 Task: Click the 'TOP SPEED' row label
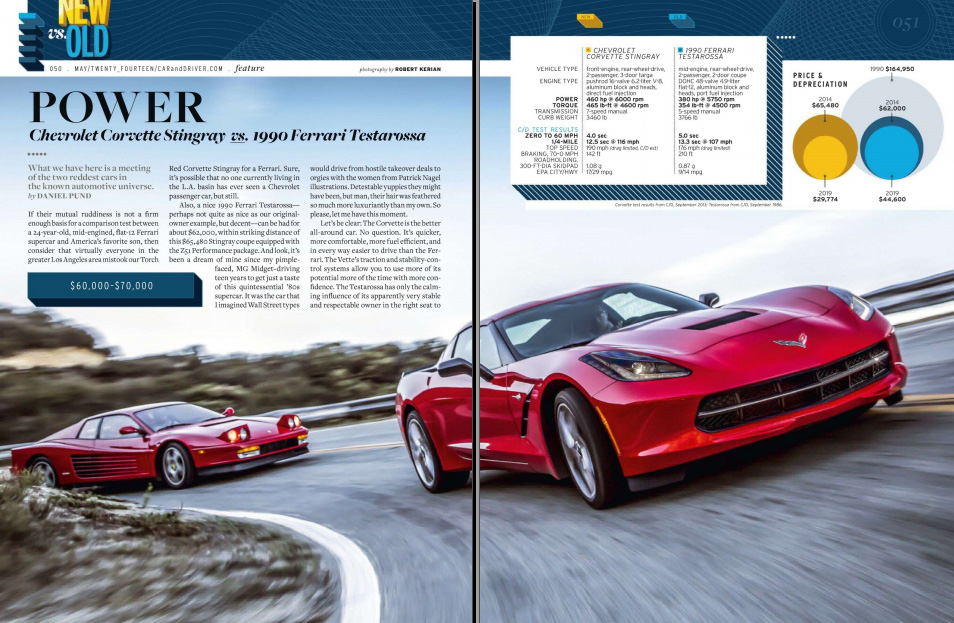point(562,148)
